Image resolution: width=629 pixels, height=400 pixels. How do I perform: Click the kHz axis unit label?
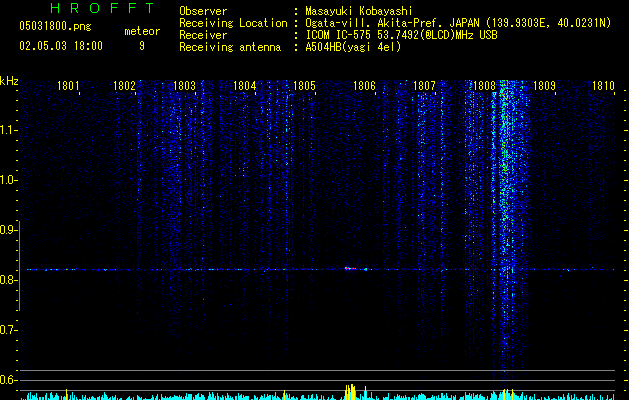point(9,81)
